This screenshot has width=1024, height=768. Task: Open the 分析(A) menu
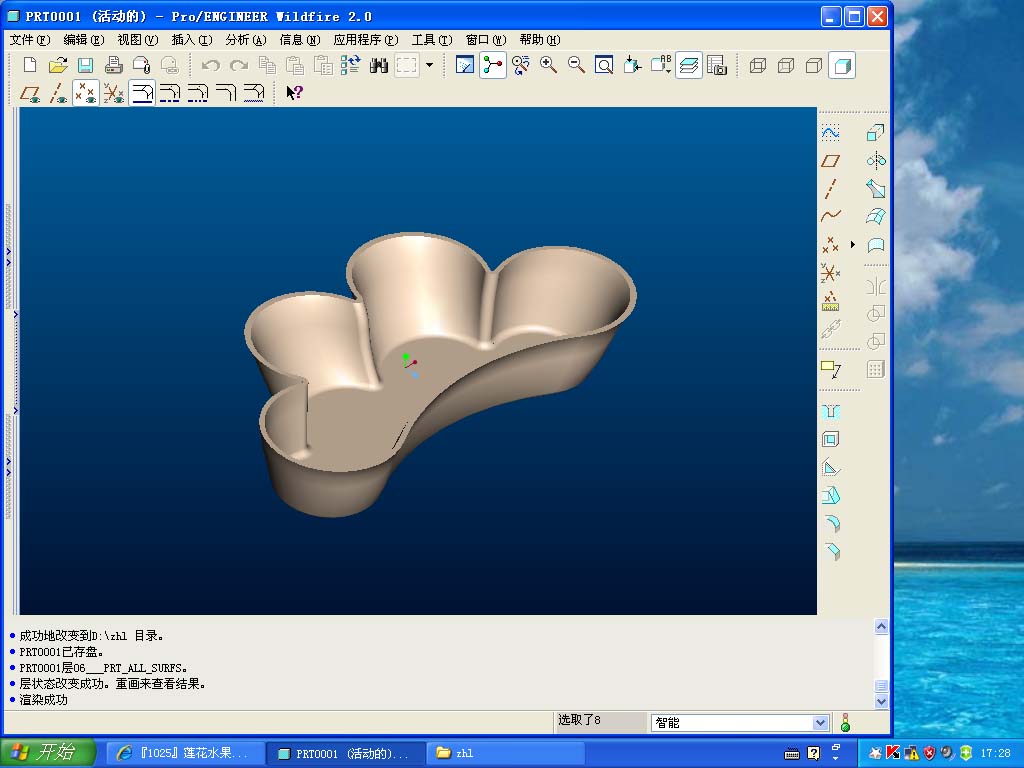click(246, 40)
